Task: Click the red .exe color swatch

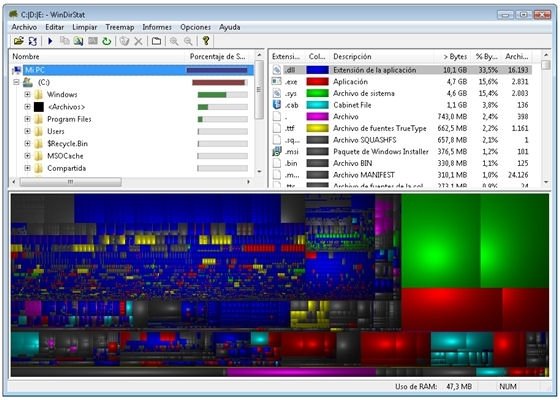Action: coord(318,81)
